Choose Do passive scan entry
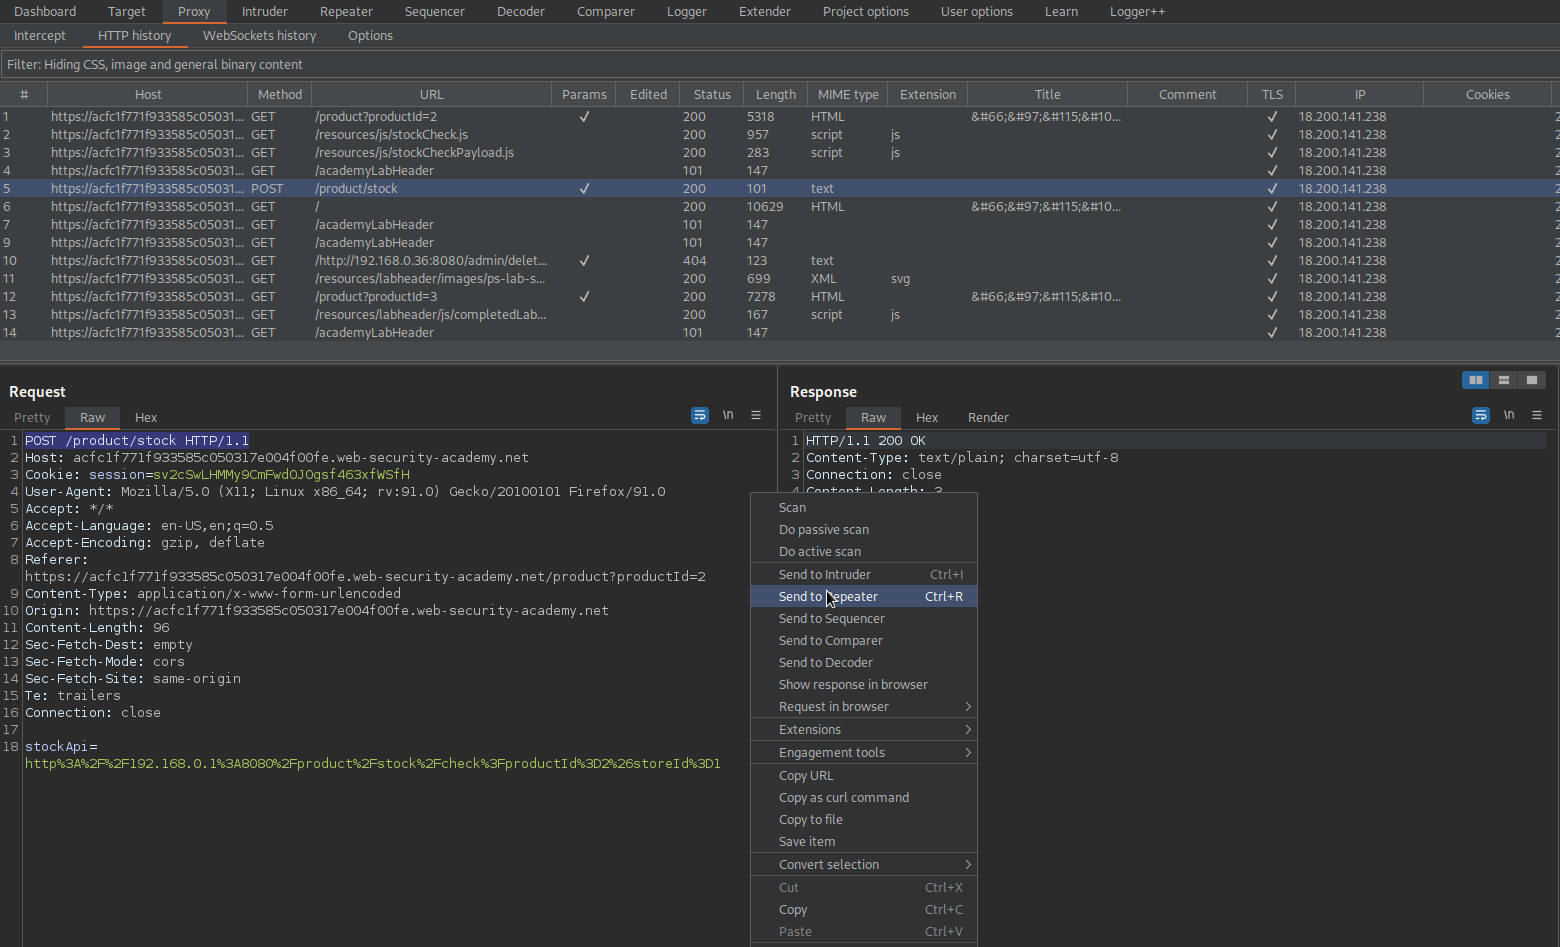1560x947 pixels. tap(864, 530)
